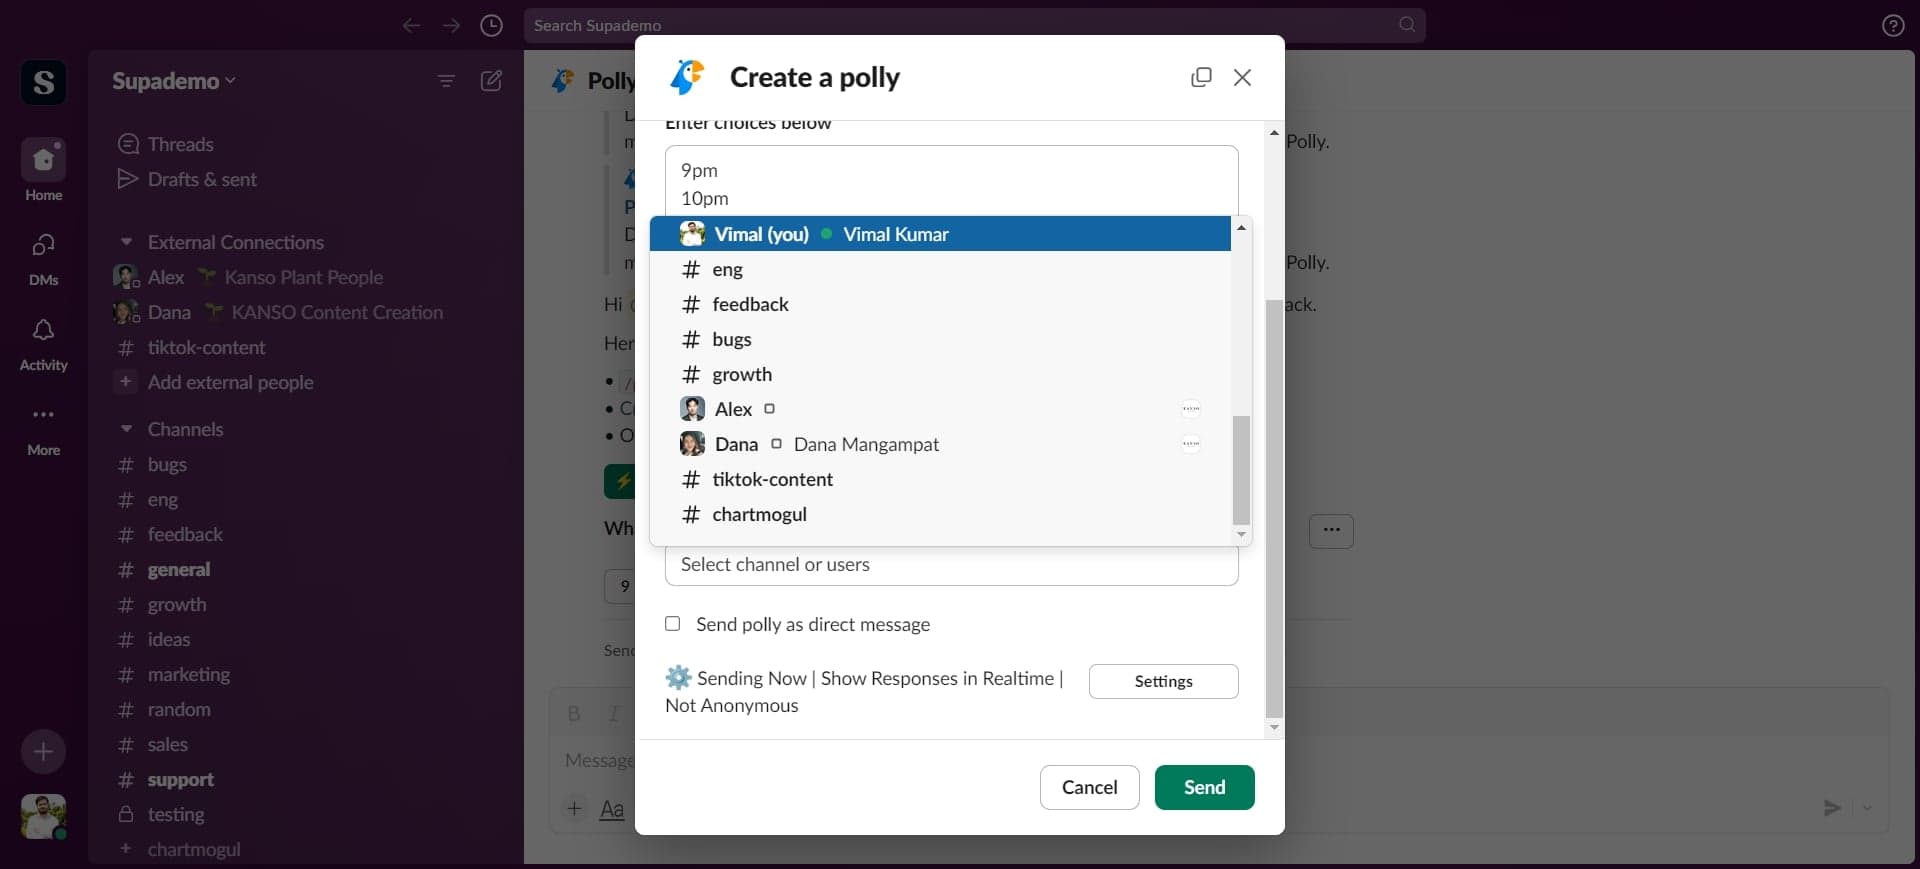This screenshot has height=869, width=1920.
Task: Select Alex's checkbox in the suggestion list
Action: tap(770, 409)
